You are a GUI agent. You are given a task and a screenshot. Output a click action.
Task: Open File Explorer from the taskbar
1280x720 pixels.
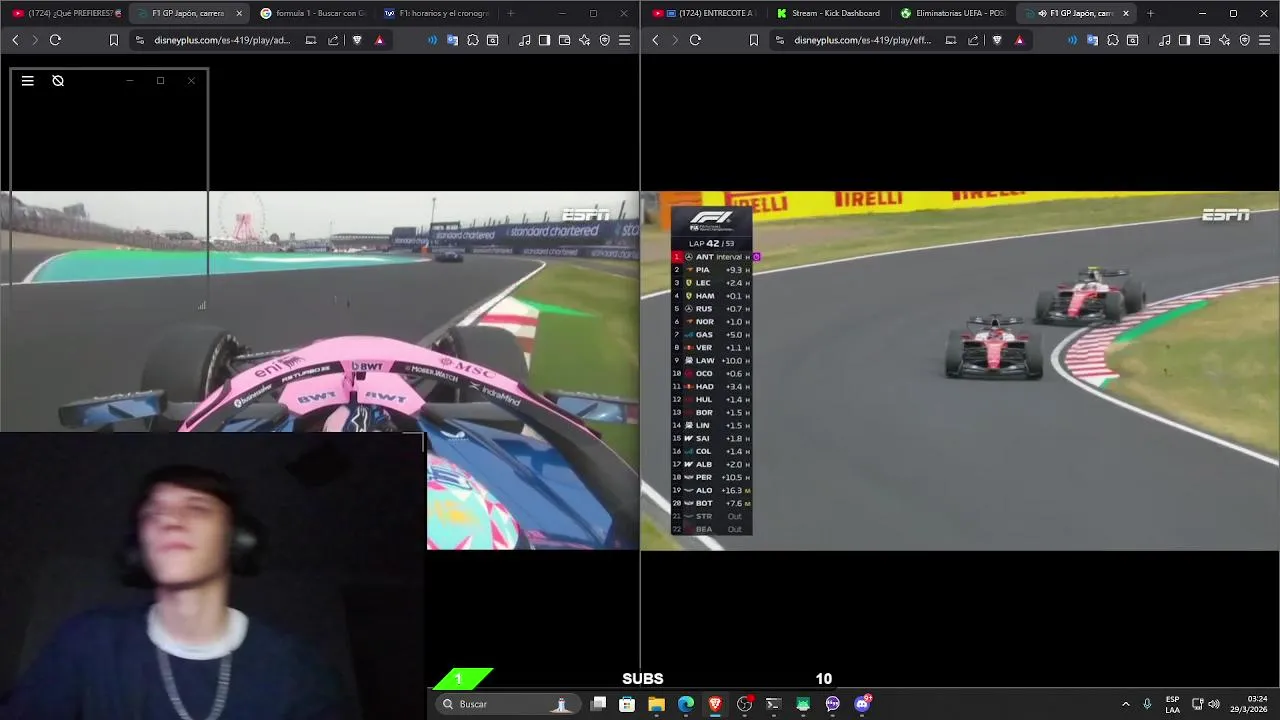(x=656, y=704)
